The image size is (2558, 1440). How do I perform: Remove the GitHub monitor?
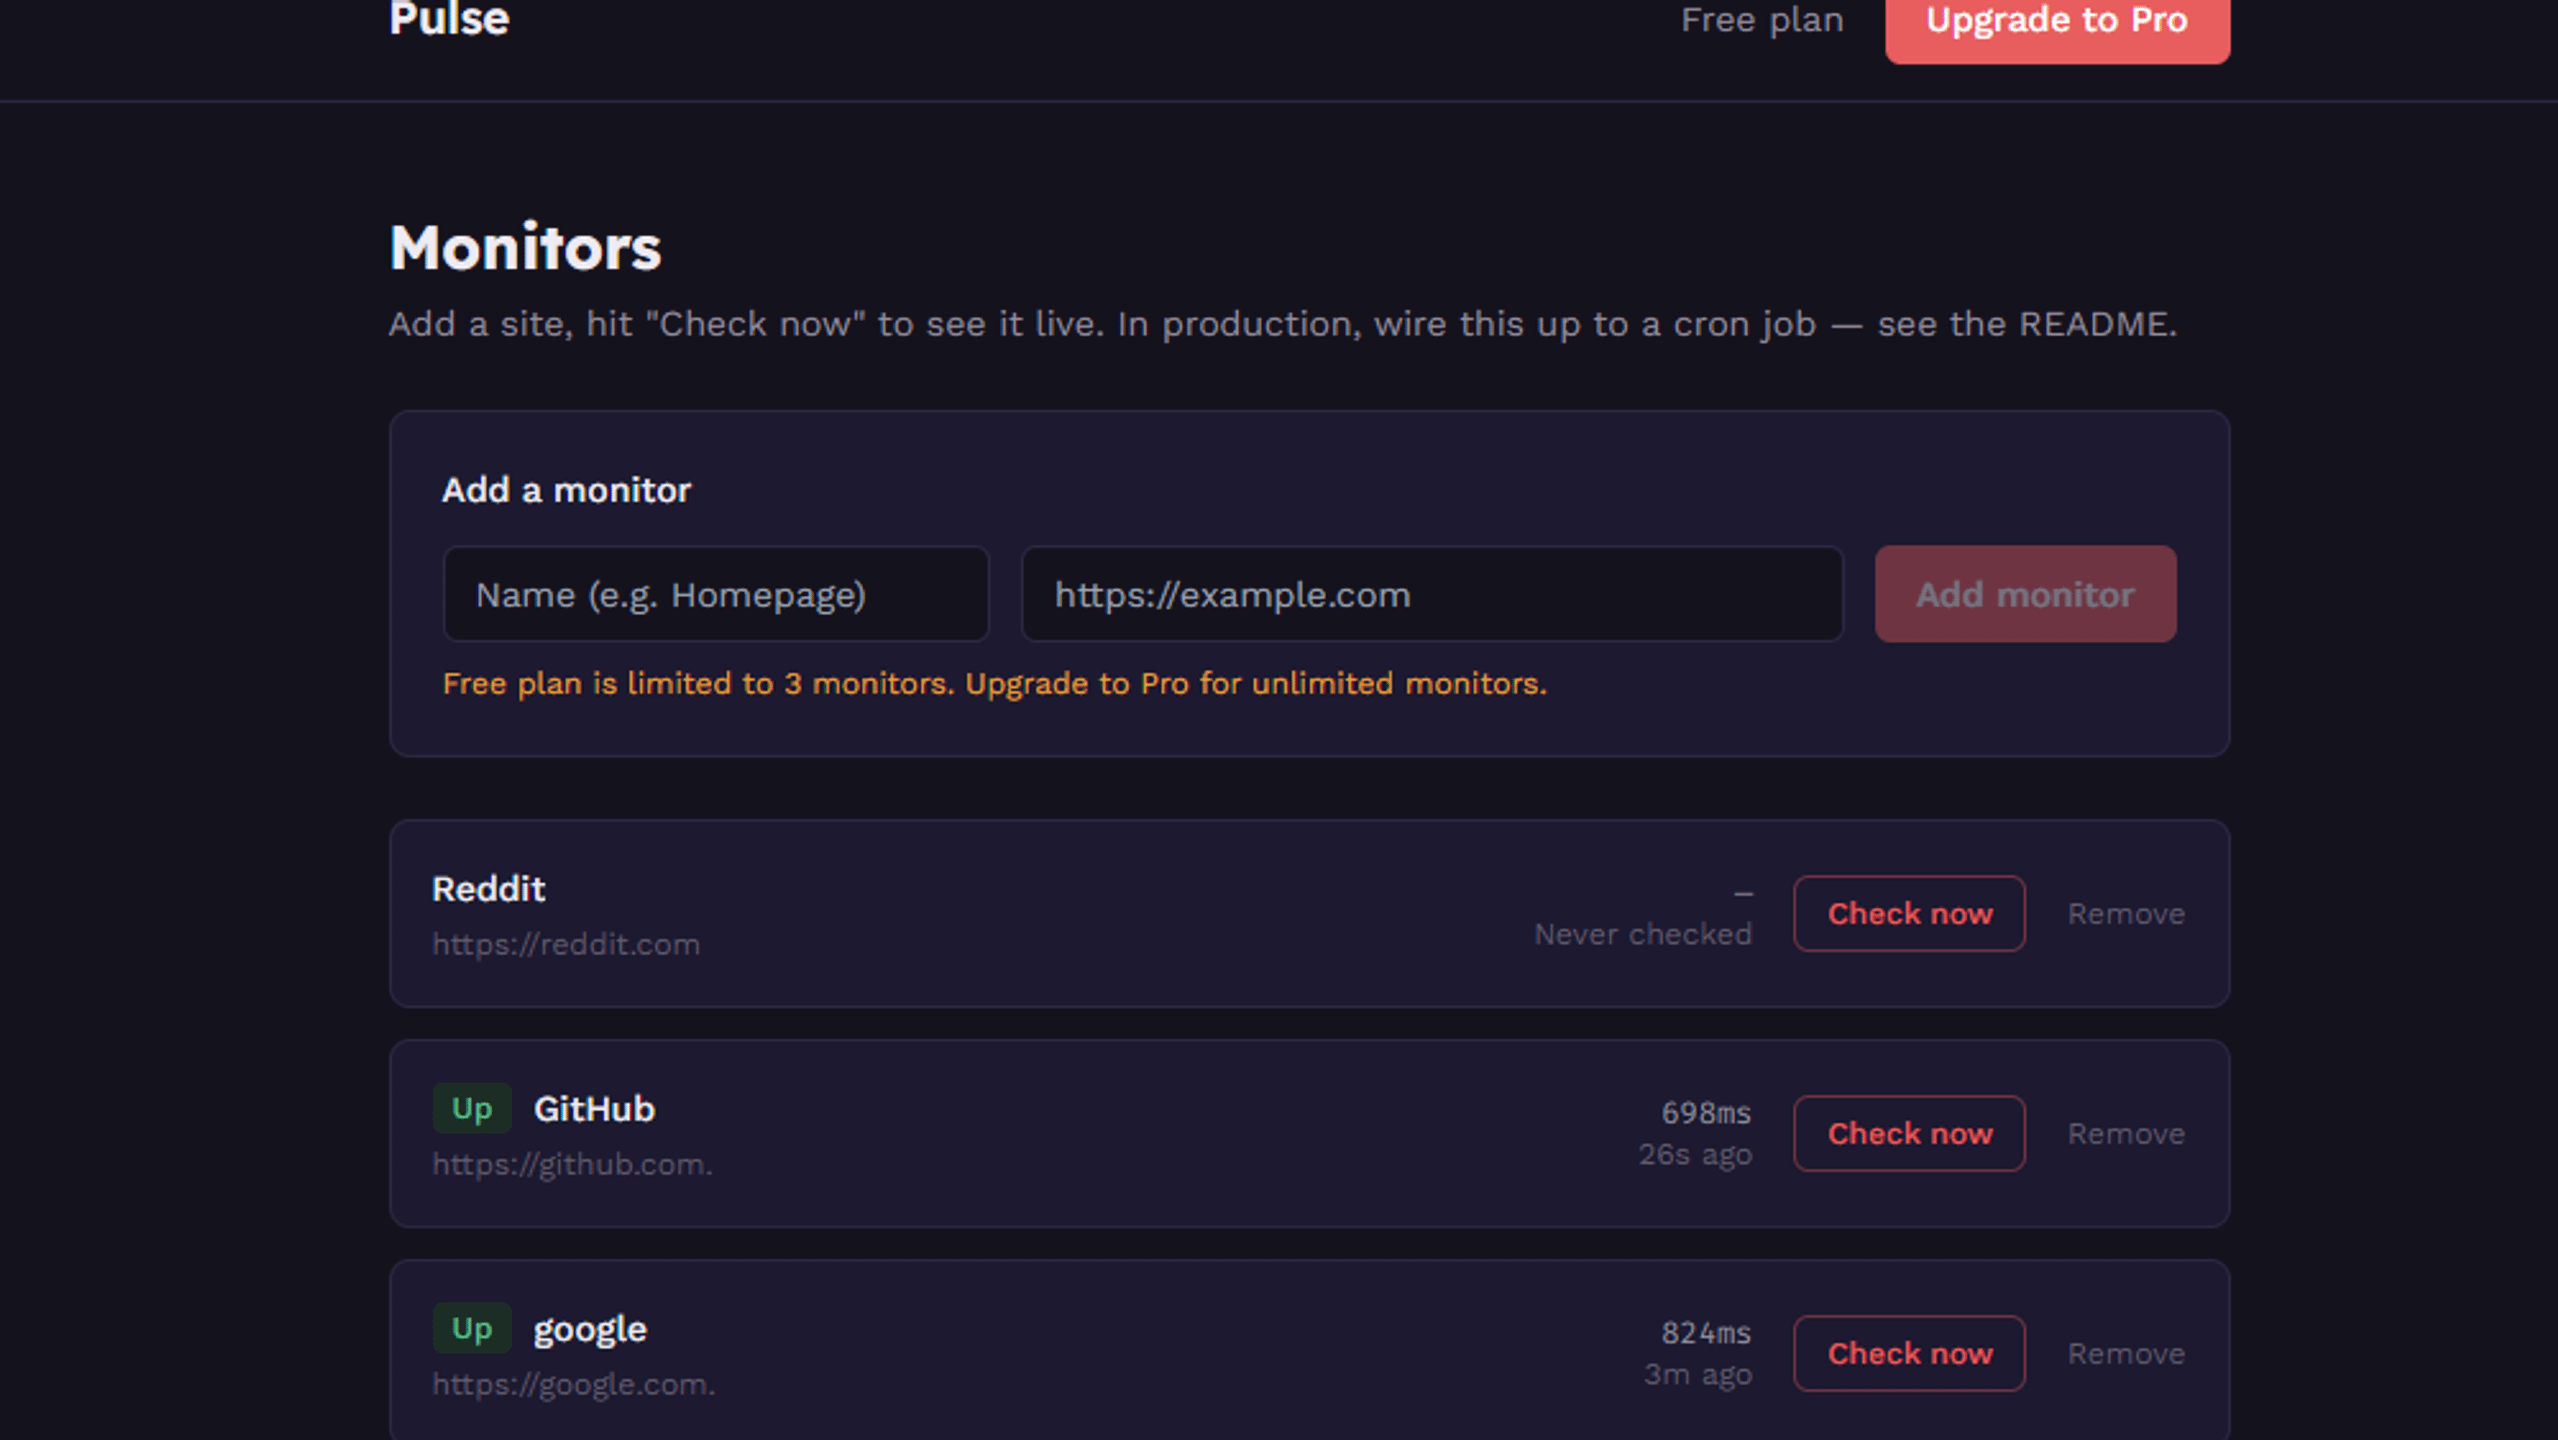2126,1134
